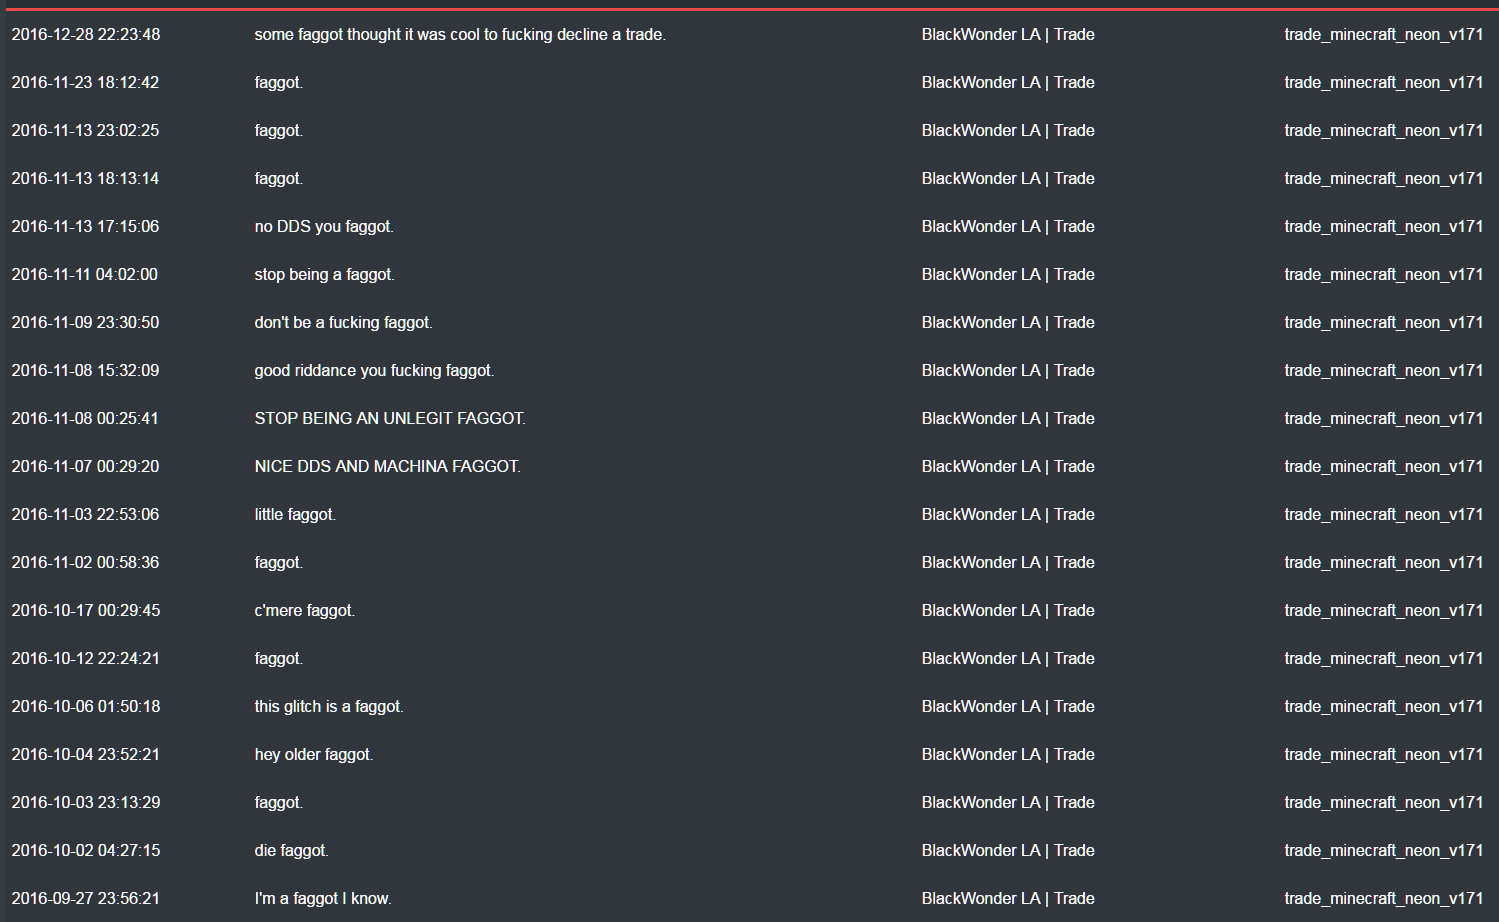Screen dimensions: 1499x922
Task: Open BlackWonder LA | Trade in 2016-09-27 row
Action: coord(1008,898)
